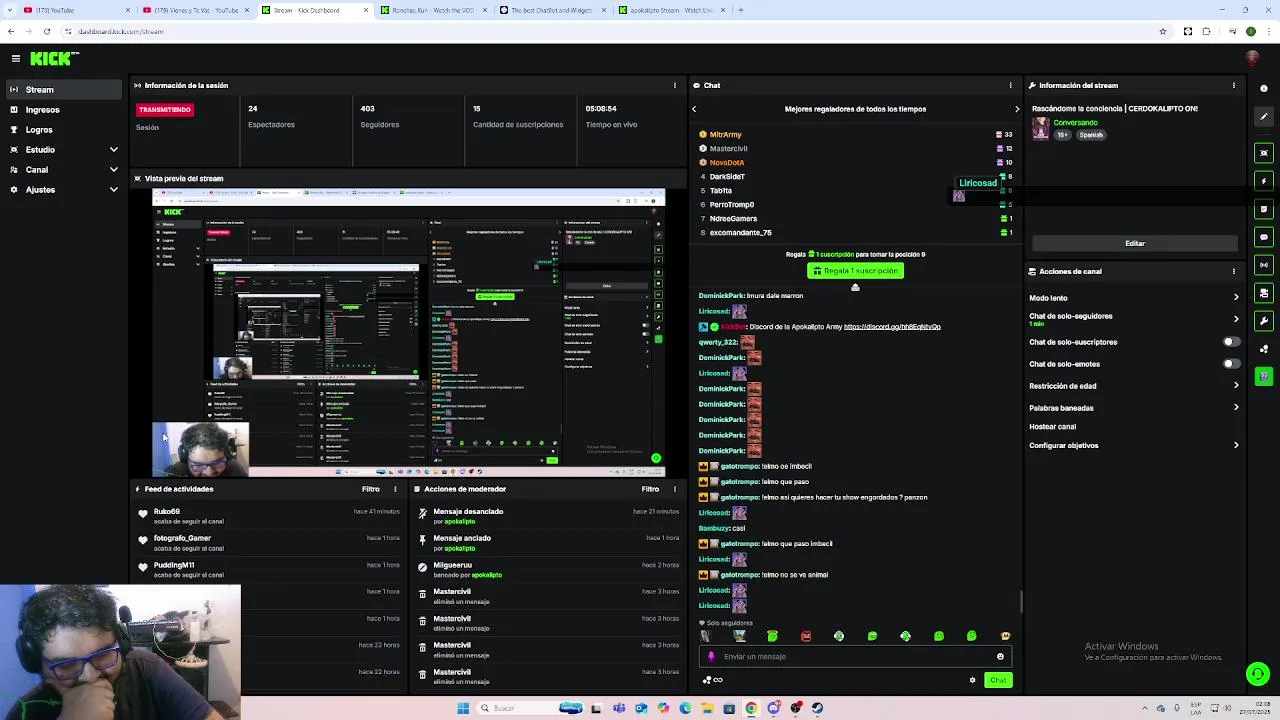The width and height of the screenshot is (1280, 720).
Task: Open Ingresos in the sidebar
Action: (x=64, y=110)
